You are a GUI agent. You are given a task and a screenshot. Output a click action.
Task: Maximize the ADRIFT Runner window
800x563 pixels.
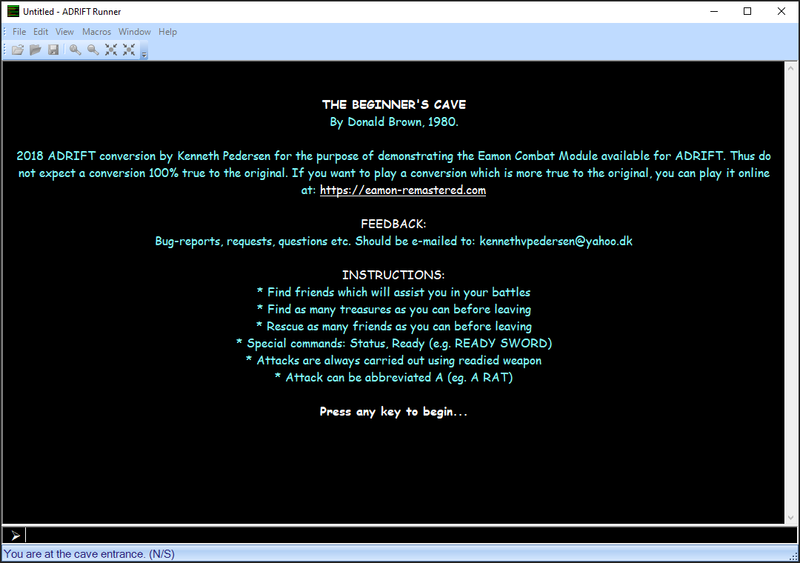coord(747,11)
